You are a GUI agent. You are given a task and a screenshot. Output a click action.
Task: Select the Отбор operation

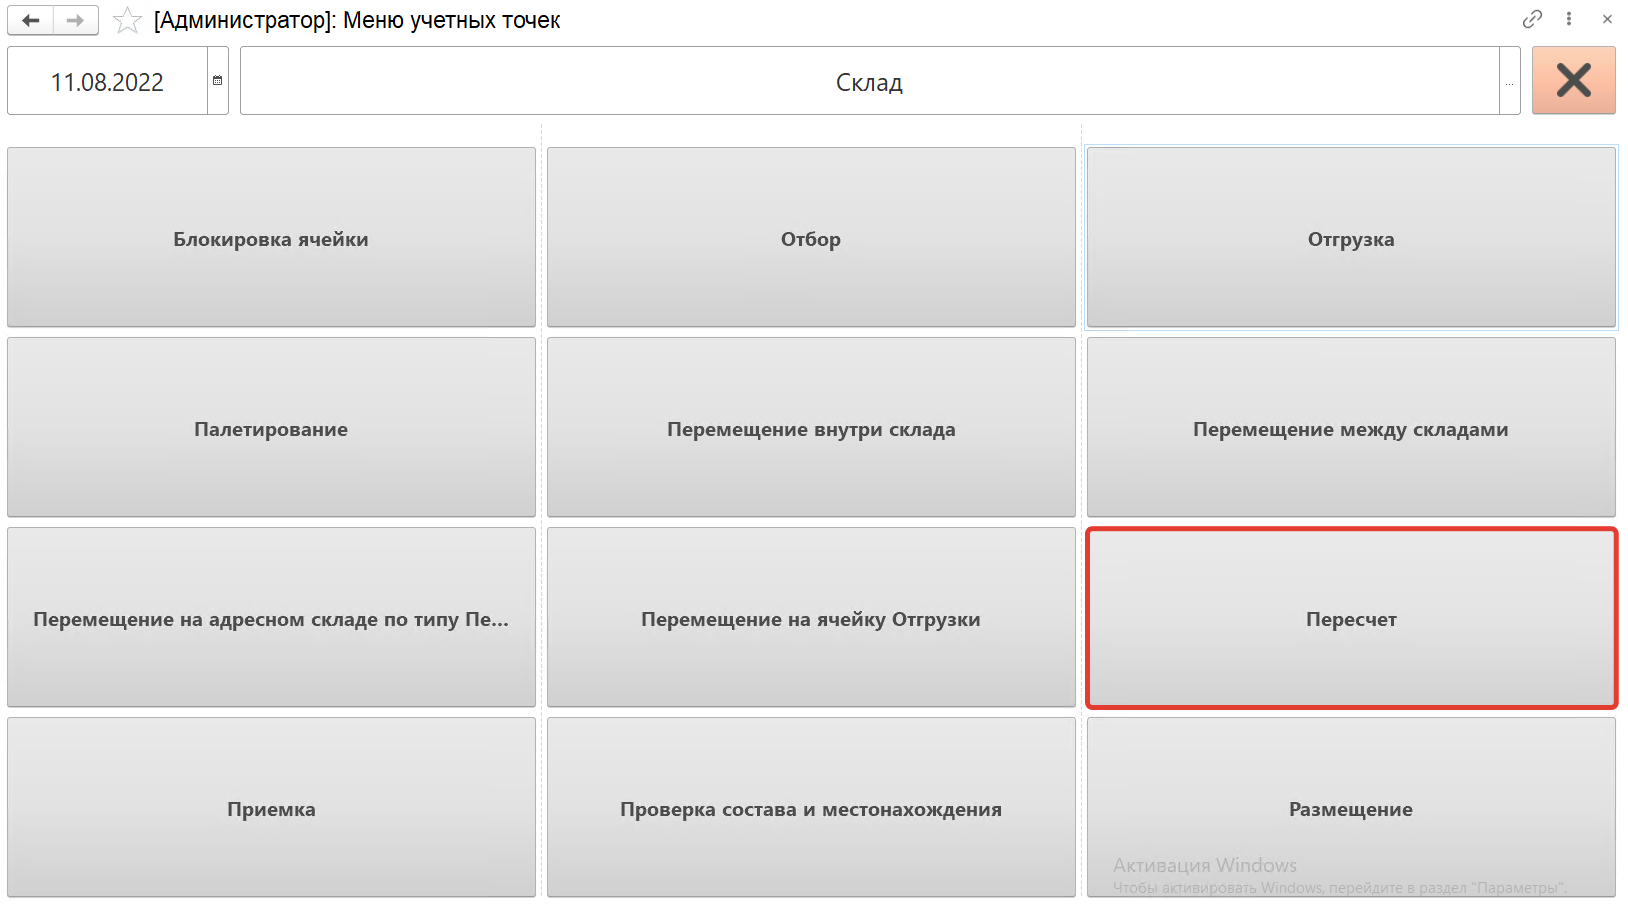coord(811,238)
